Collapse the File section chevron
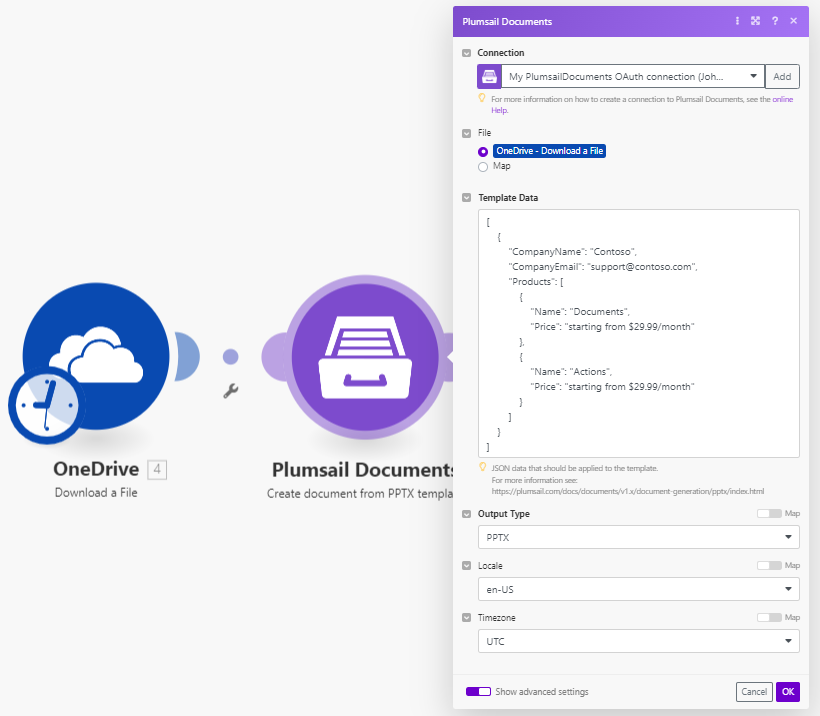Viewport: 820px width, 716px height. coord(466,133)
